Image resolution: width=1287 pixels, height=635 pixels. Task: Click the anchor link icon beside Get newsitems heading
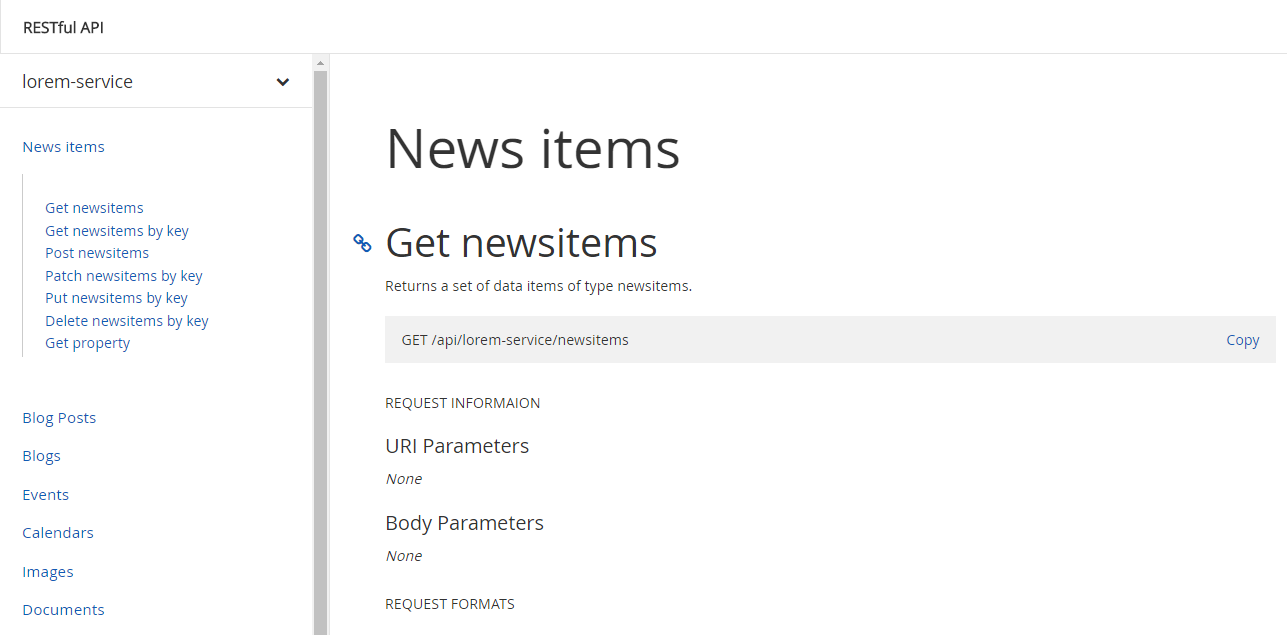(x=361, y=243)
